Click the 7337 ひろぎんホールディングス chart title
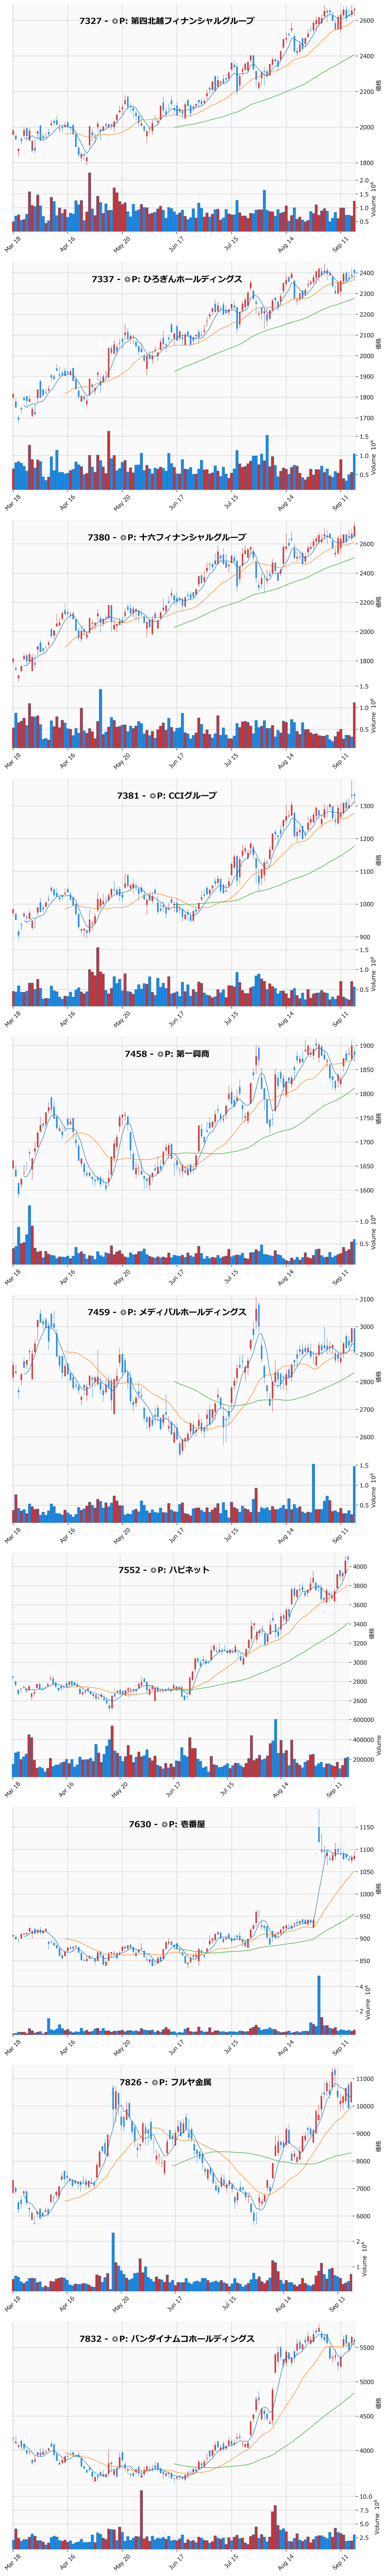This screenshot has width=386, height=2576. click(x=166, y=279)
